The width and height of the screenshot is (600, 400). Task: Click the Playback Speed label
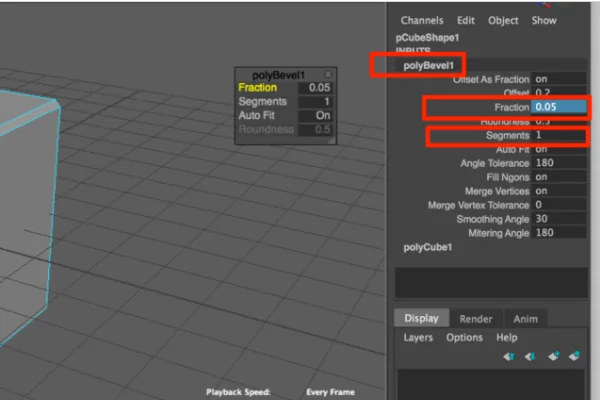click(238, 392)
